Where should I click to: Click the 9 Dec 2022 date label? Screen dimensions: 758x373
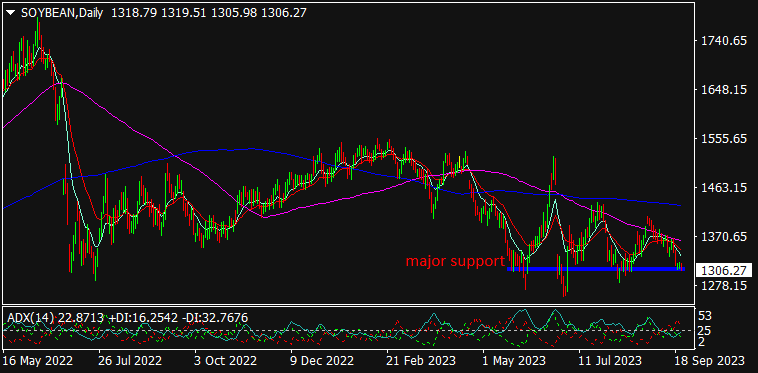[323, 361]
